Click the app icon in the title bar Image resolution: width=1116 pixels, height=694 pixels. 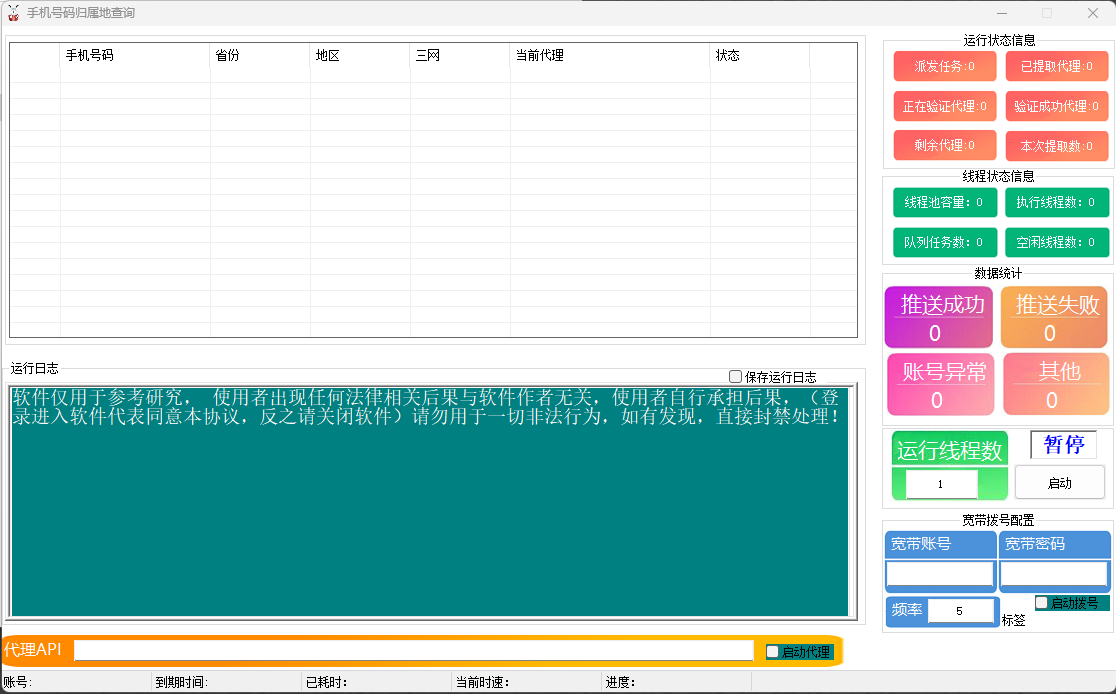tap(13, 13)
